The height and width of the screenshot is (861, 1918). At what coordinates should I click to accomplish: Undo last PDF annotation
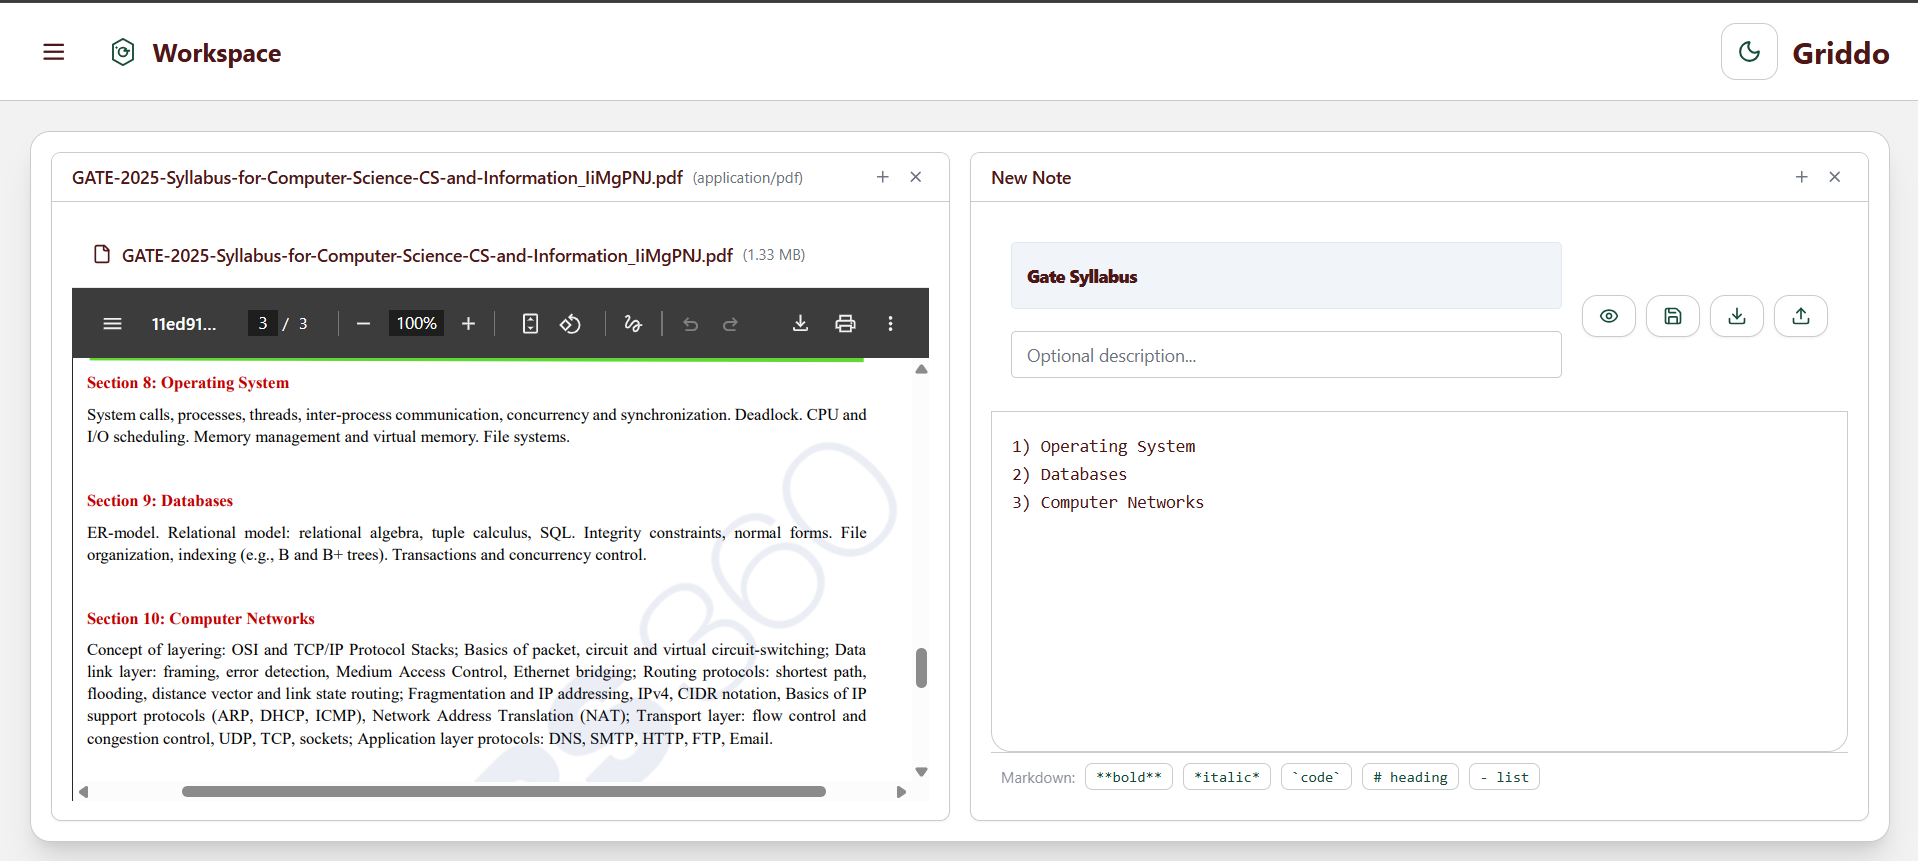coord(690,324)
